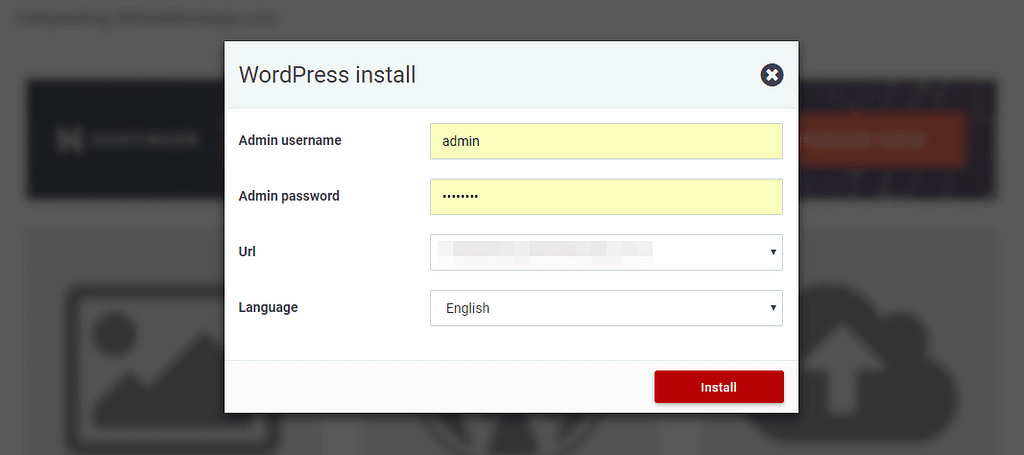Open the Url dropdown
Viewport: 1024px width, 455px height.
point(606,252)
